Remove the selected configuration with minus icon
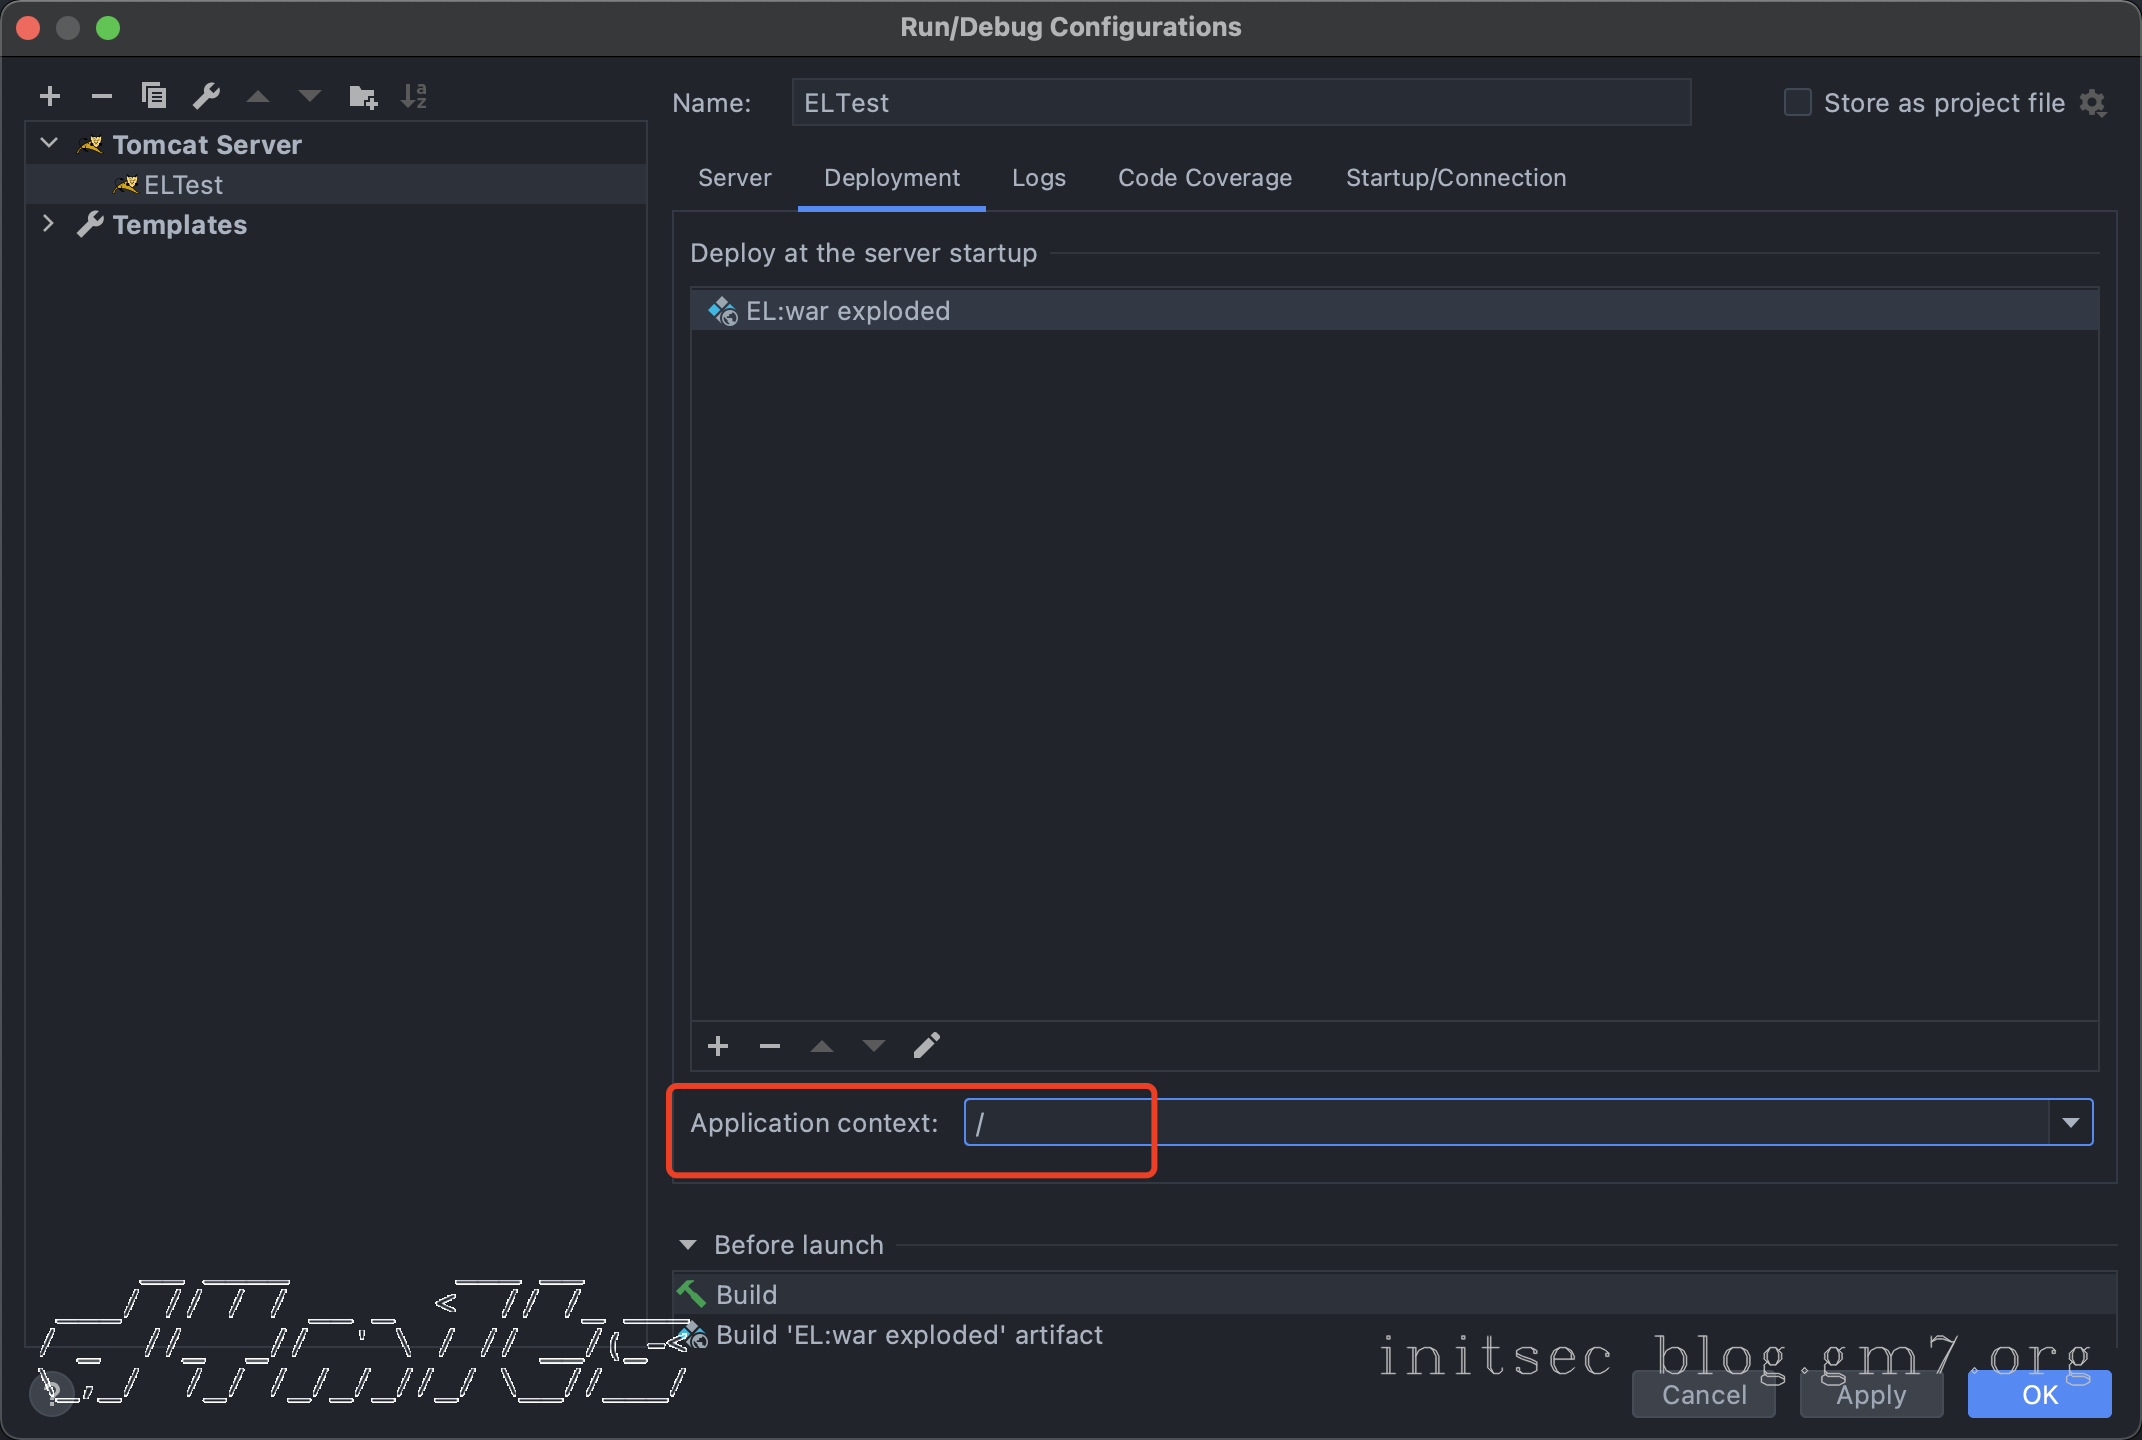This screenshot has height=1440, width=2142. (102, 96)
